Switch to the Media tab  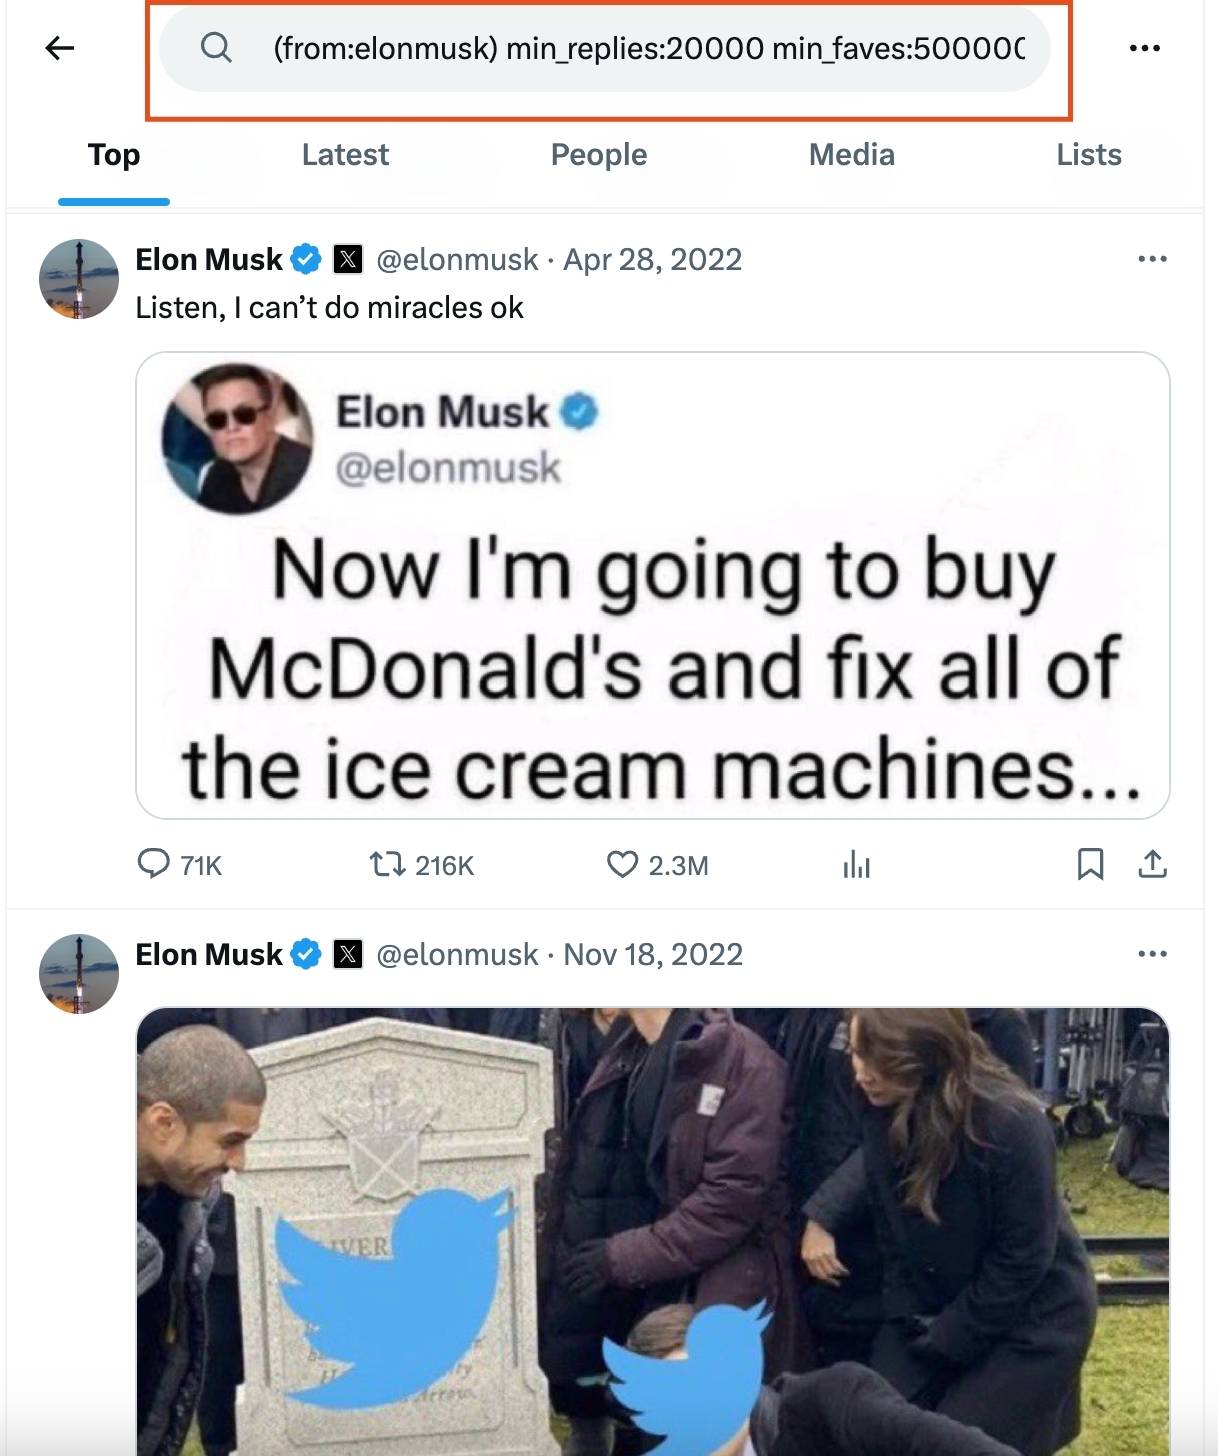click(x=852, y=155)
